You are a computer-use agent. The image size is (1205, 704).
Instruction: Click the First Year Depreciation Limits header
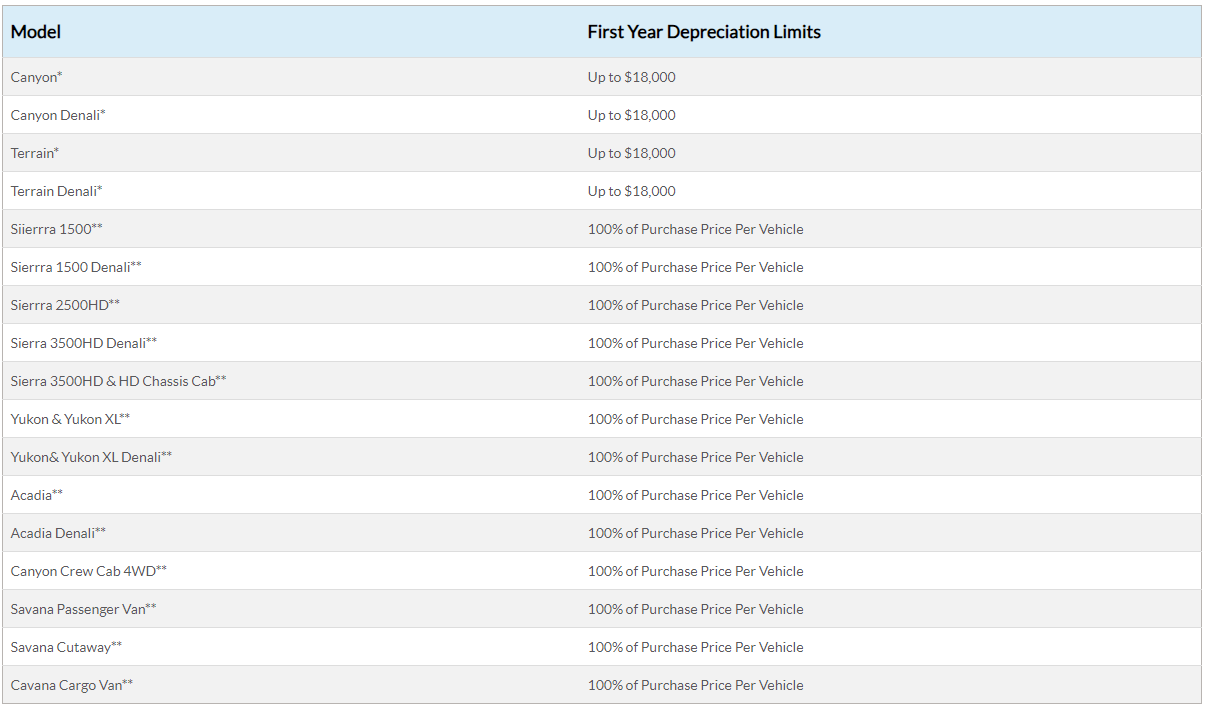click(x=704, y=32)
